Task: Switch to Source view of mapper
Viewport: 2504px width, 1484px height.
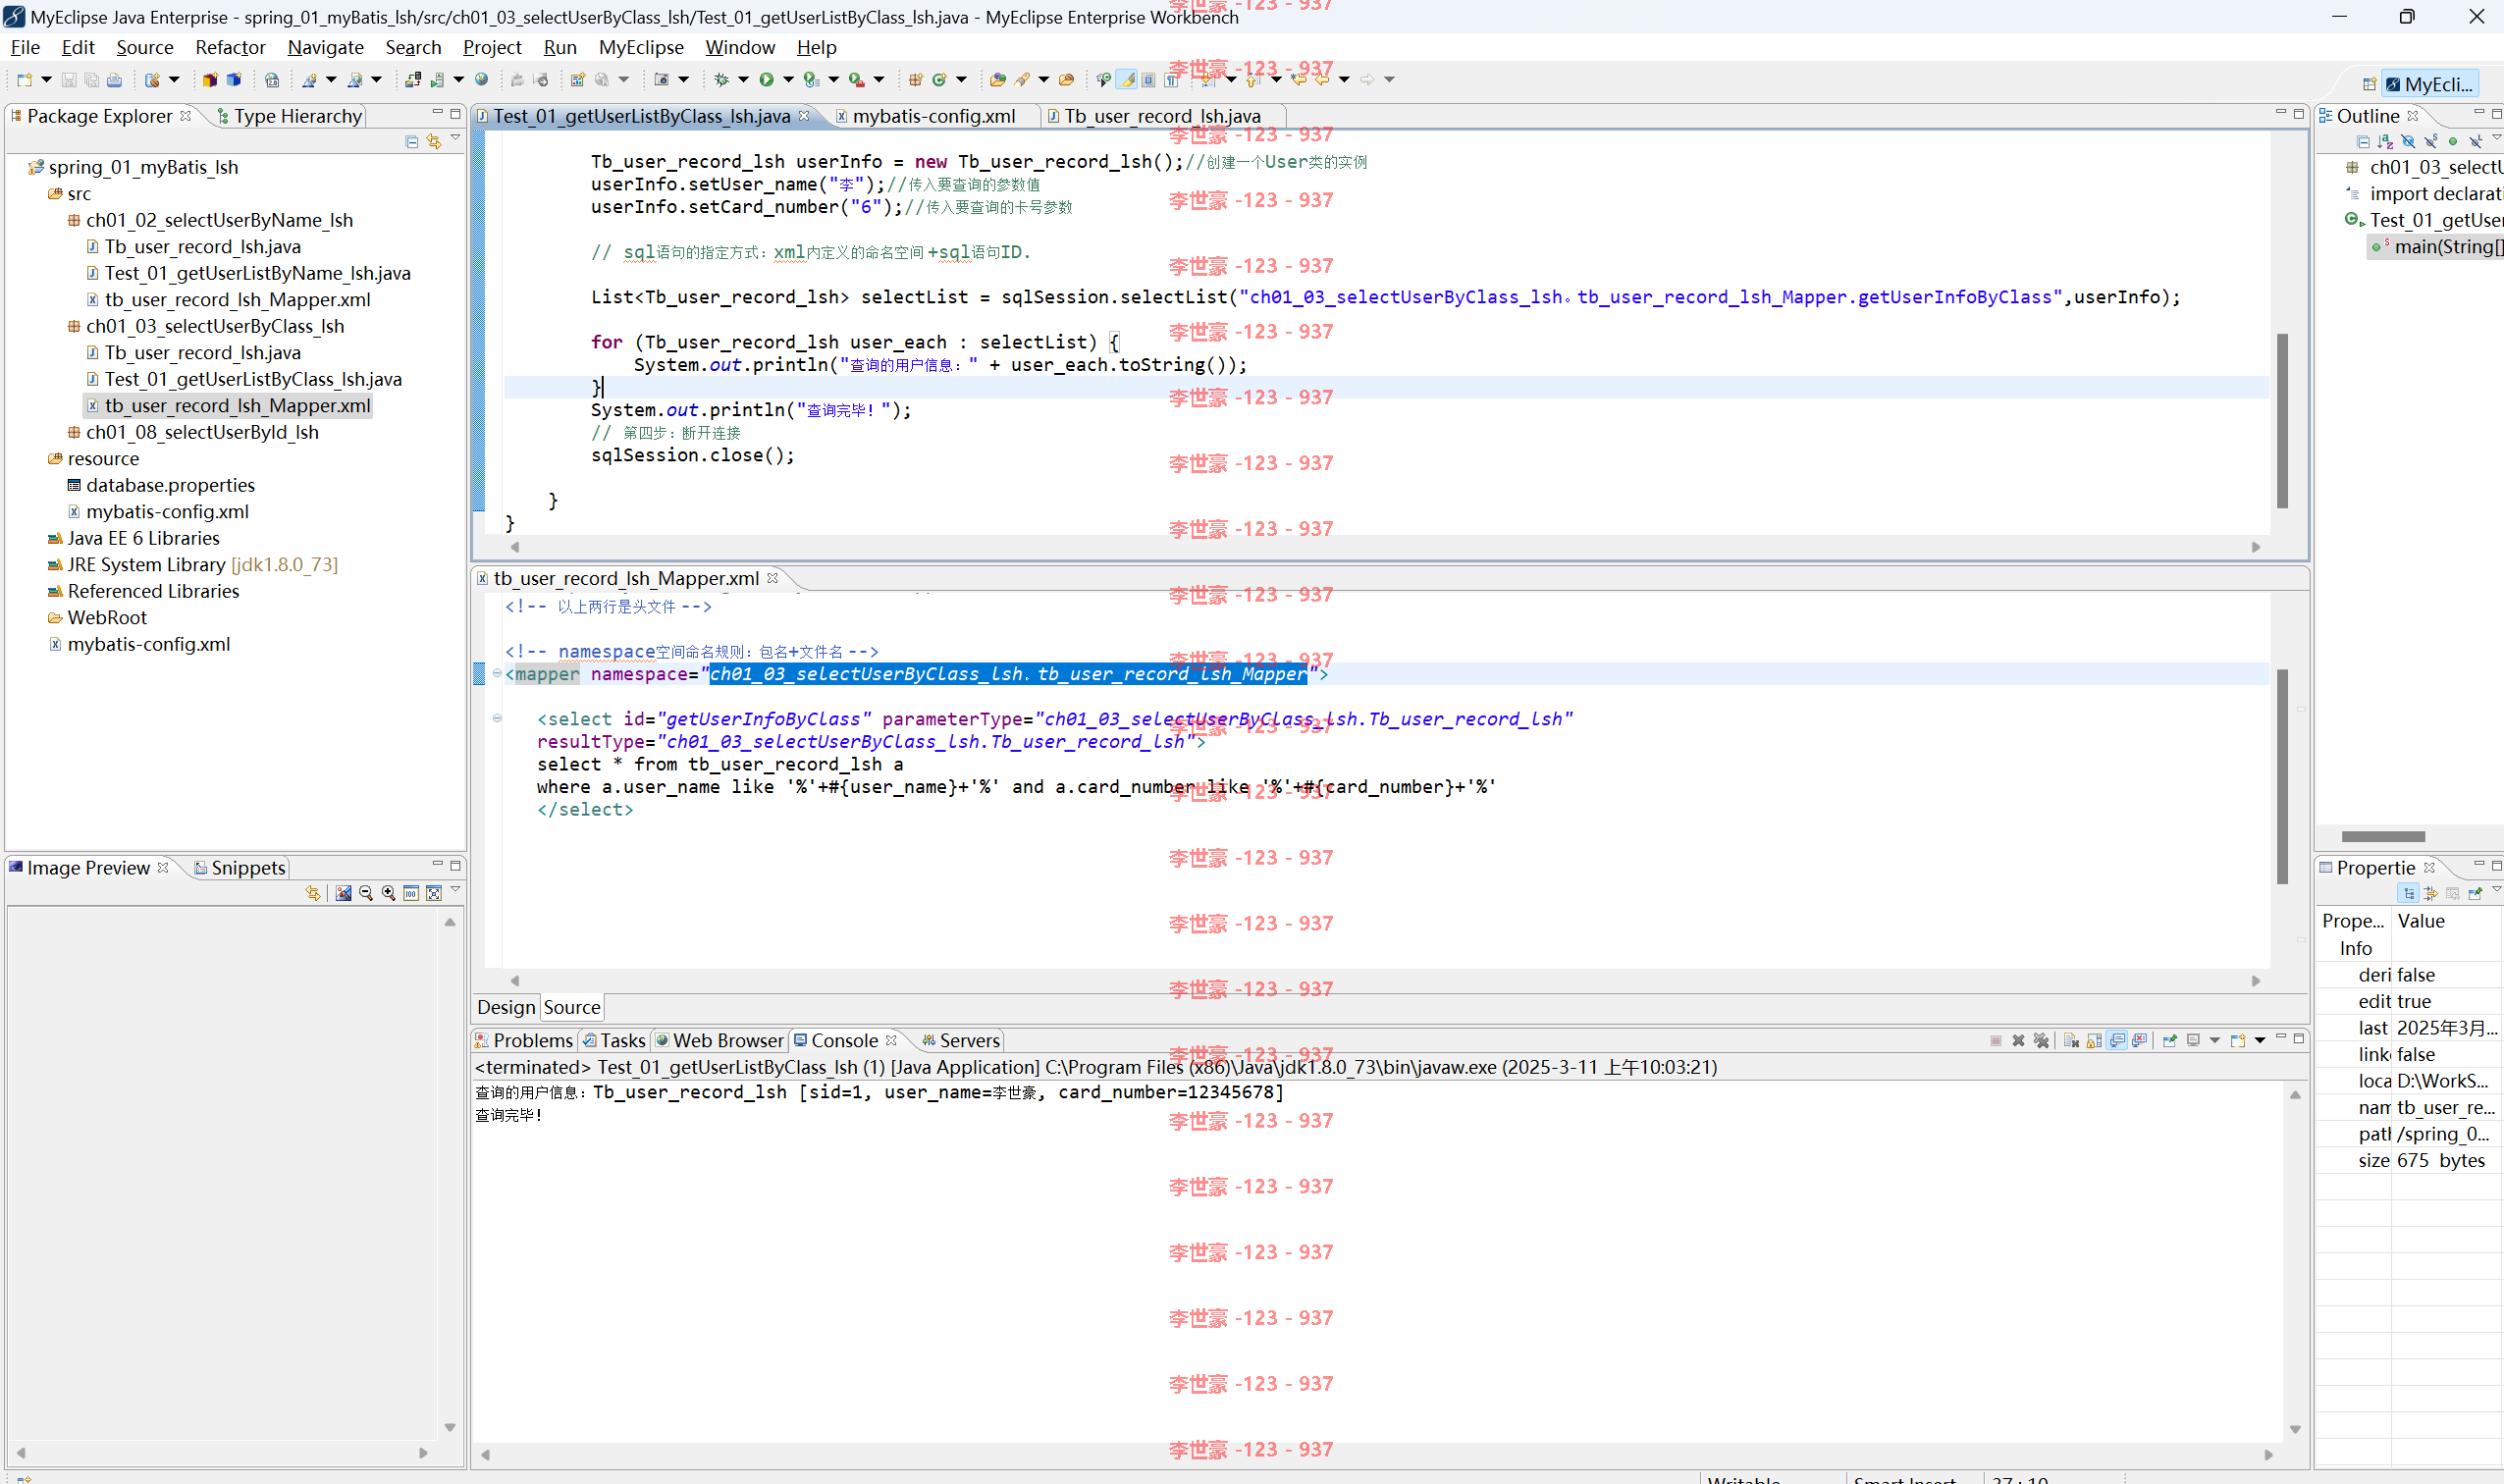Action: [x=572, y=1007]
